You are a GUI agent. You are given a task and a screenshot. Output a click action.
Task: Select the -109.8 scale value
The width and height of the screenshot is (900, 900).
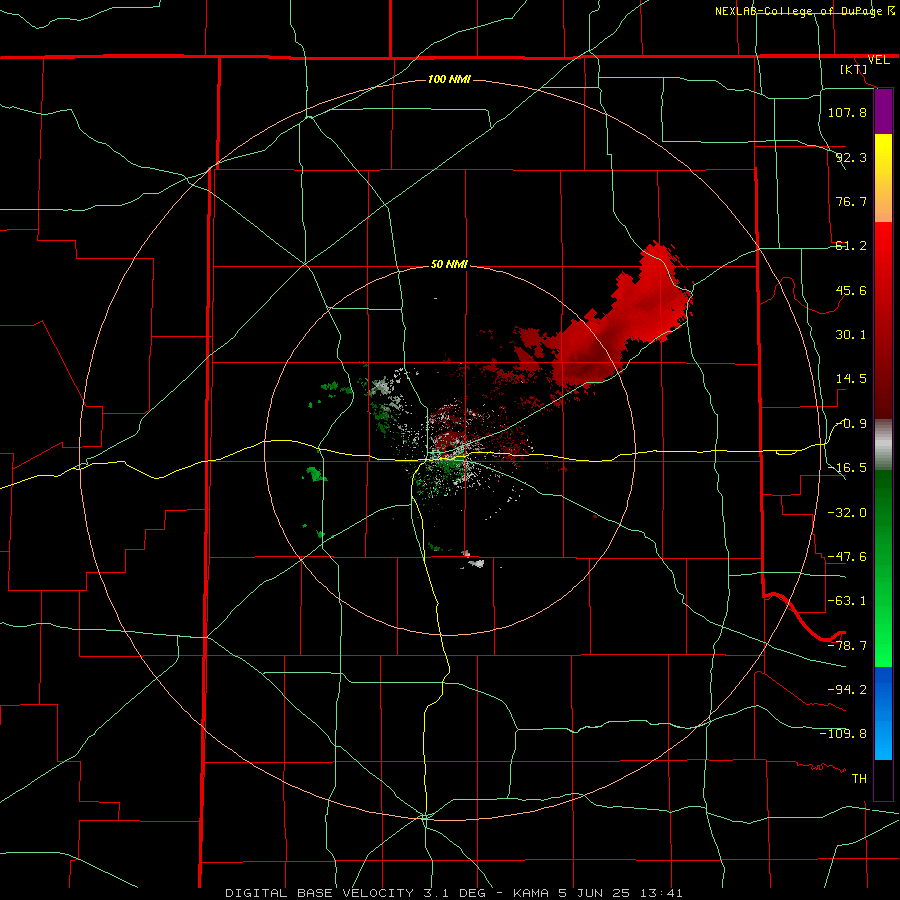pyautogui.click(x=843, y=734)
